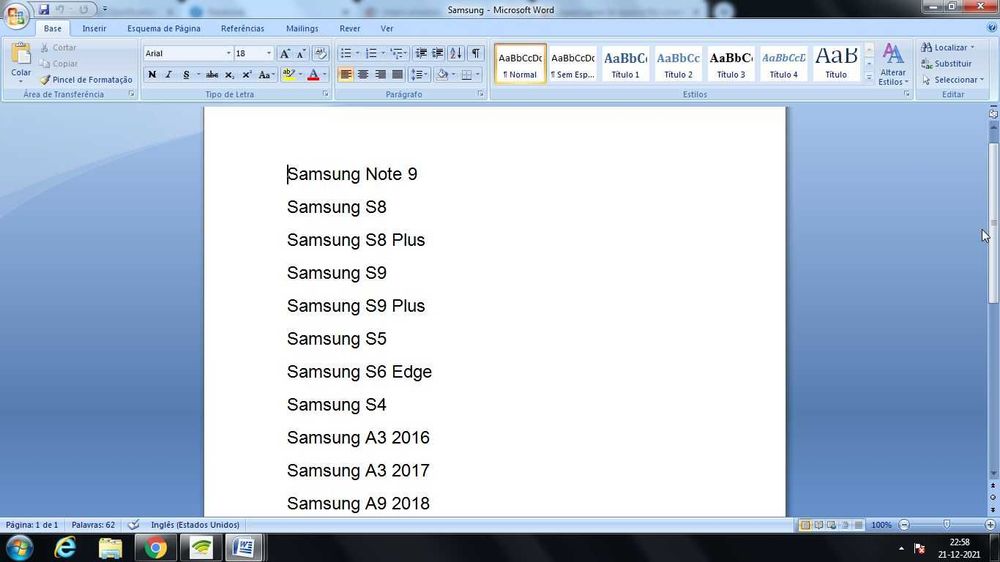1000x562 pixels.
Task: Apply the text highlight color
Action: pos(288,75)
